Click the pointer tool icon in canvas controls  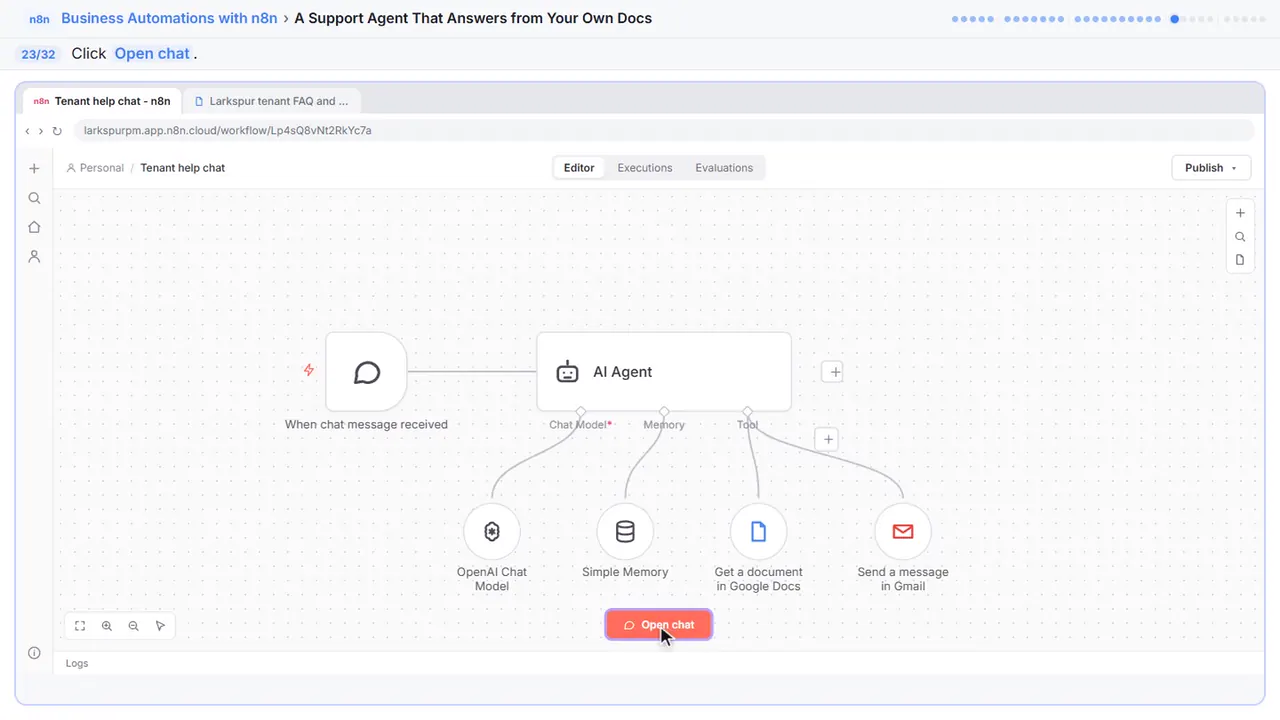click(160, 626)
